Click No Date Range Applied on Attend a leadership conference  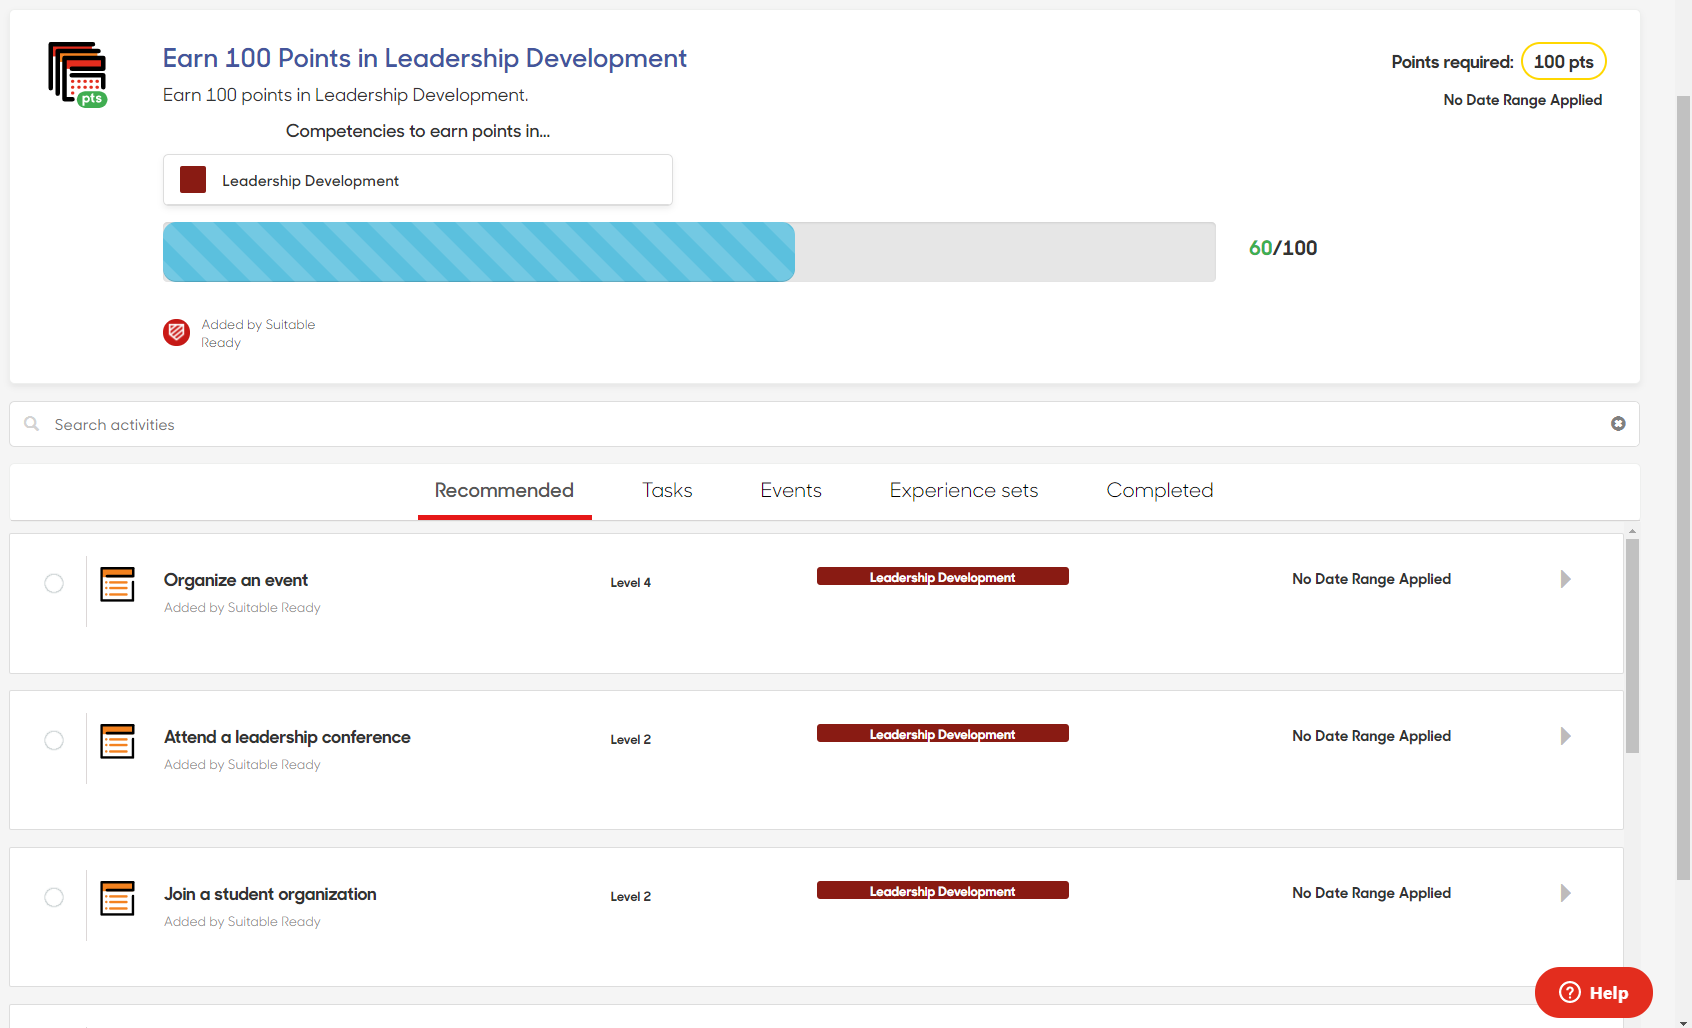pos(1371,736)
